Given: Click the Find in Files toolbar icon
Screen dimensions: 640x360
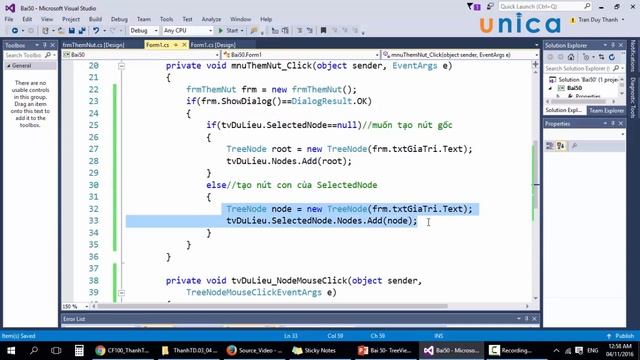Looking at the screenshot, I should [254, 31].
